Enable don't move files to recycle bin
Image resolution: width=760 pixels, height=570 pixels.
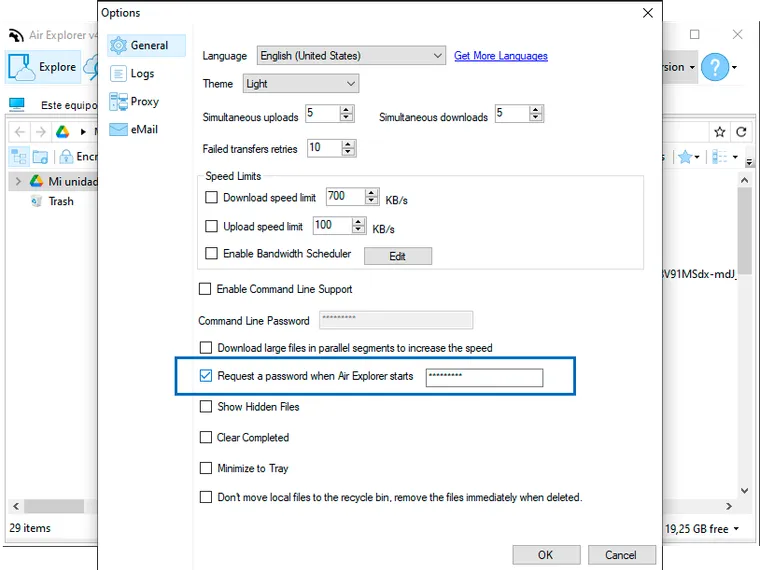[x=206, y=497]
